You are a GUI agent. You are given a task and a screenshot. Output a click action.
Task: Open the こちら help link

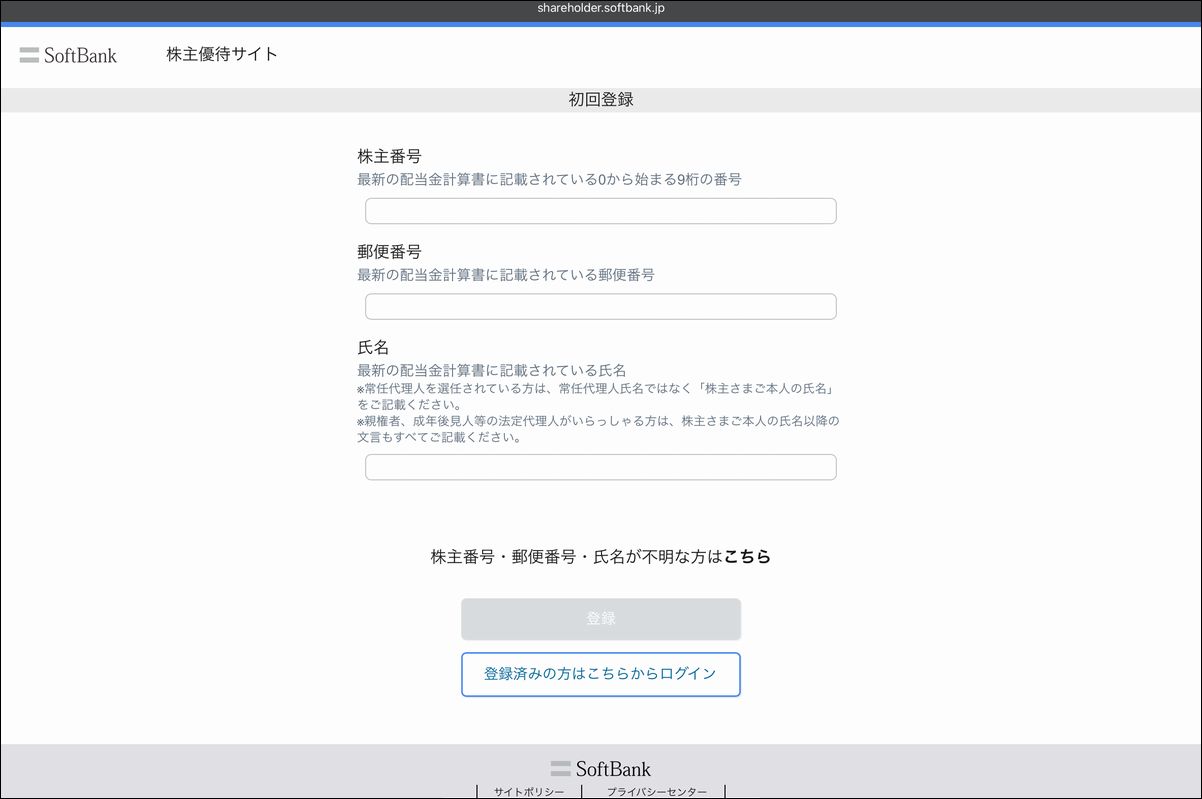[x=747, y=557]
